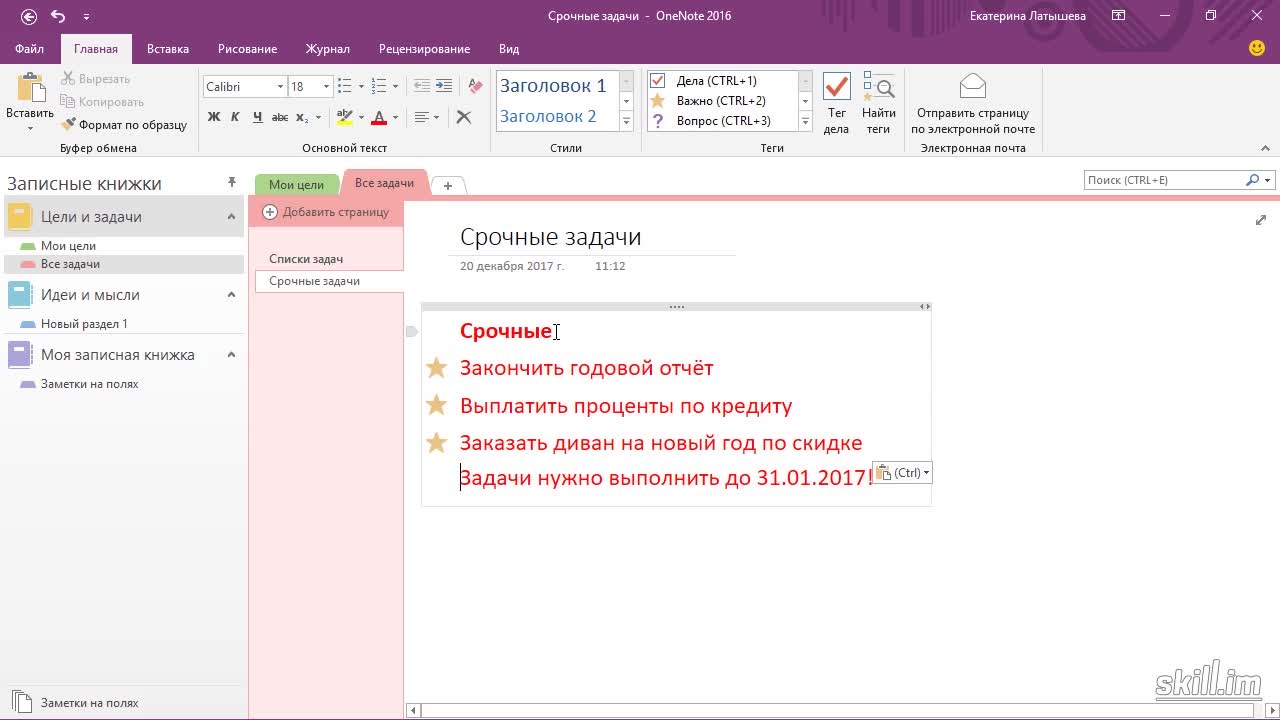
Task: Open Новый раздел 1 section
Action: (x=84, y=324)
